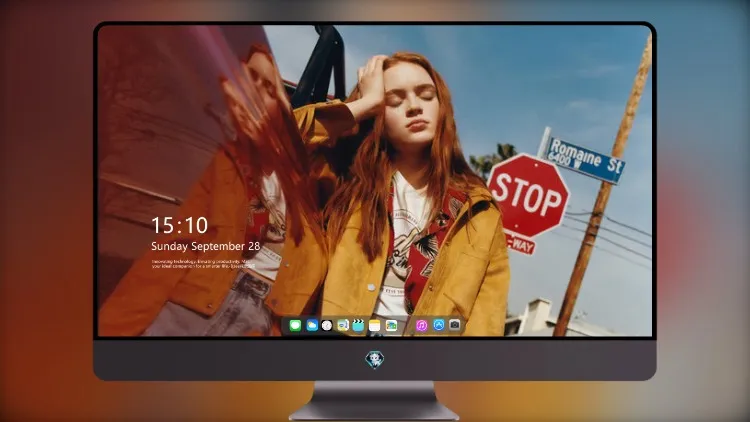Open the Weather app in the dock

(x=312, y=326)
